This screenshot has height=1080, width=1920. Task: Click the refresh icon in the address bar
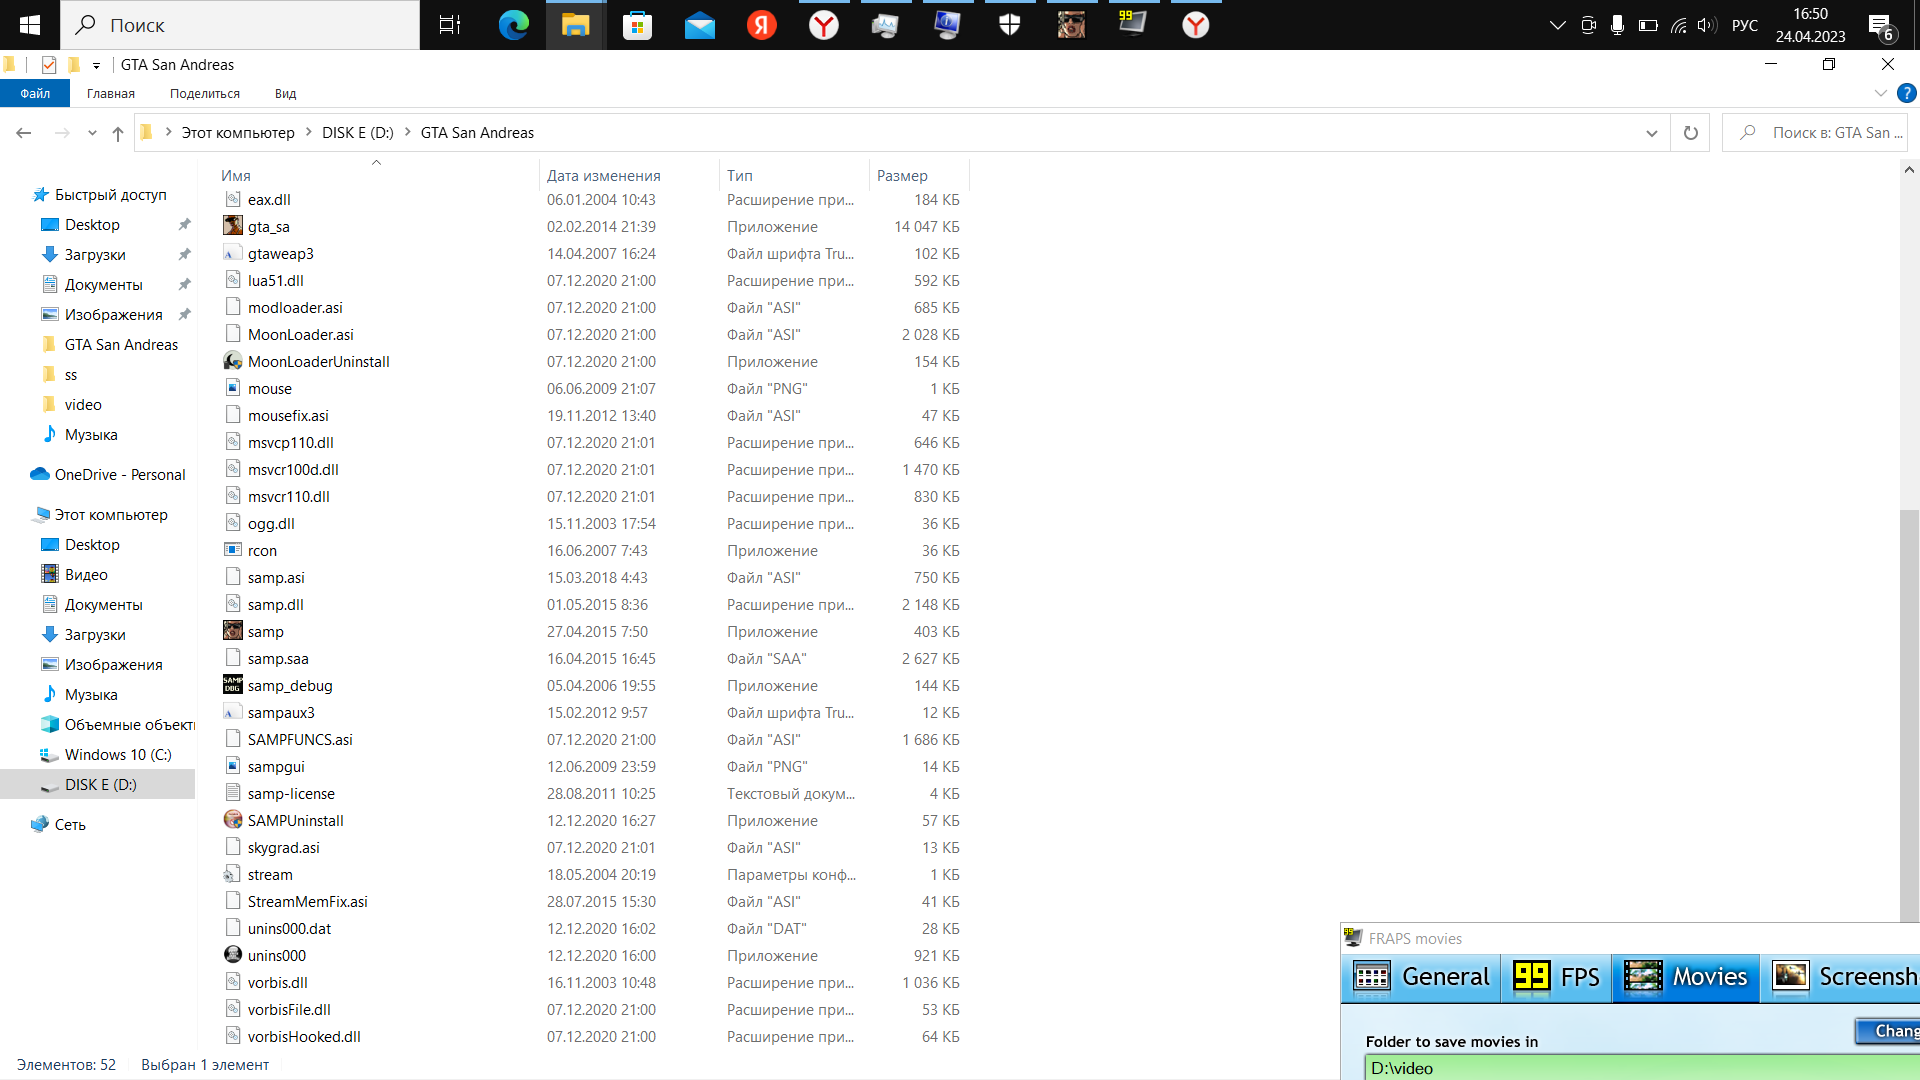pyautogui.click(x=1691, y=133)
